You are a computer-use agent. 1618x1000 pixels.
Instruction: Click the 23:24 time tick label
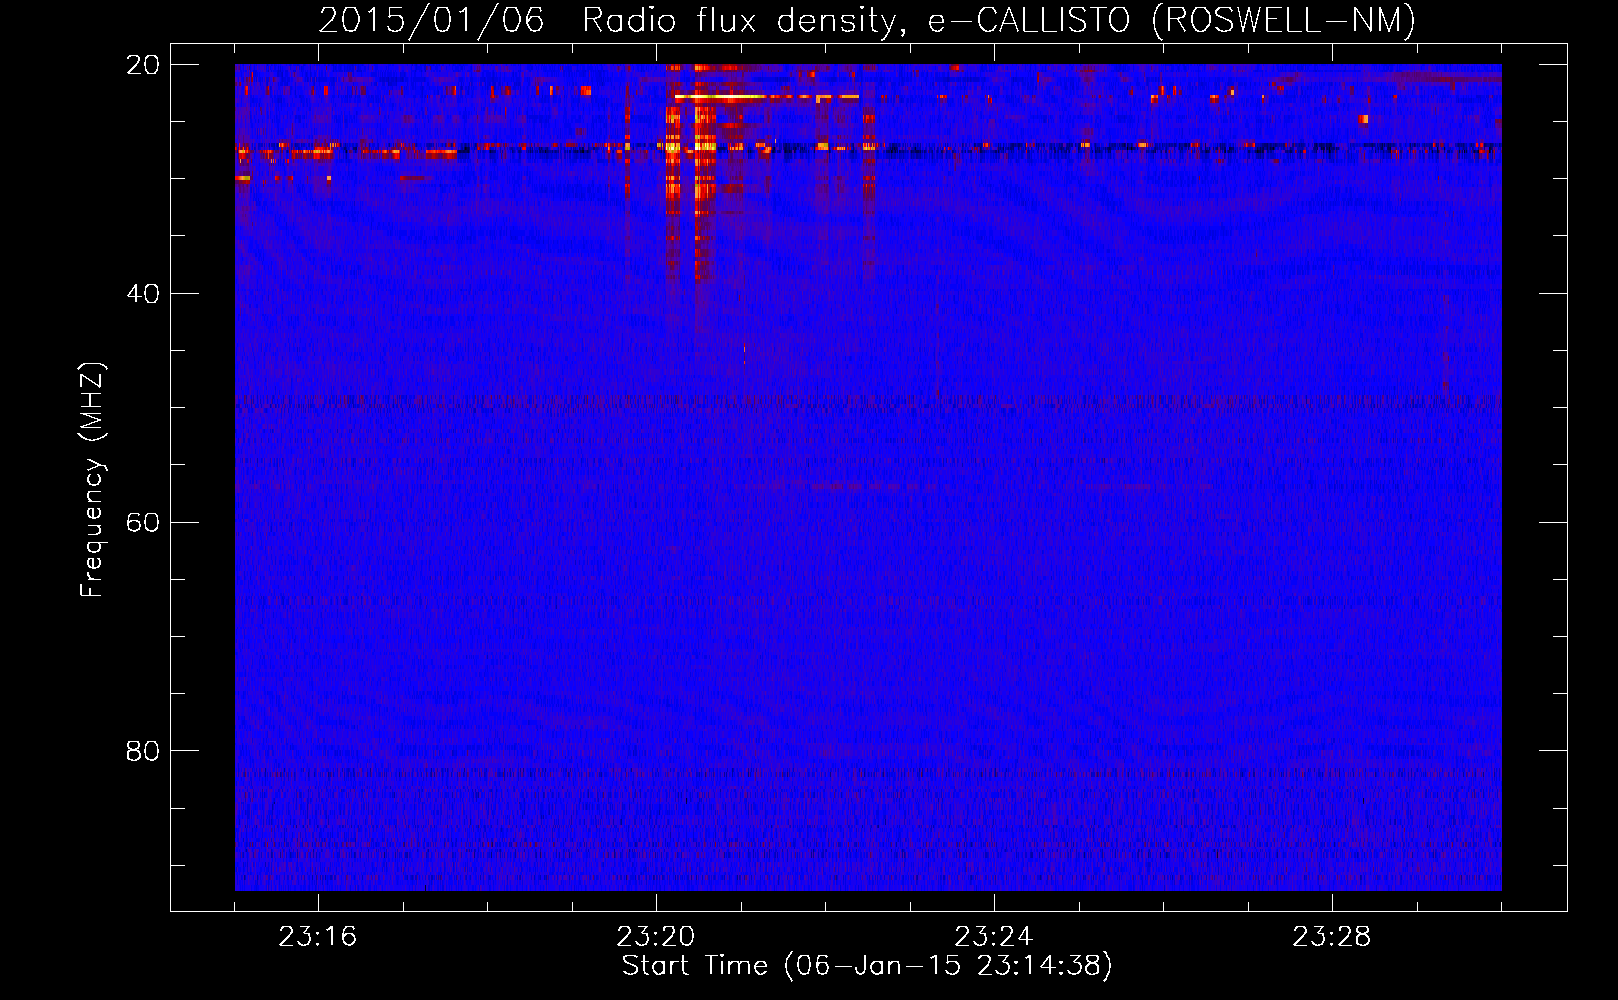[994, 937]
